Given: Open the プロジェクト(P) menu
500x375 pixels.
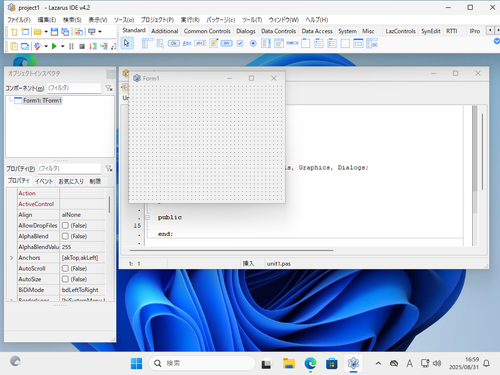Looking at the screenshot, I should 157,20.
